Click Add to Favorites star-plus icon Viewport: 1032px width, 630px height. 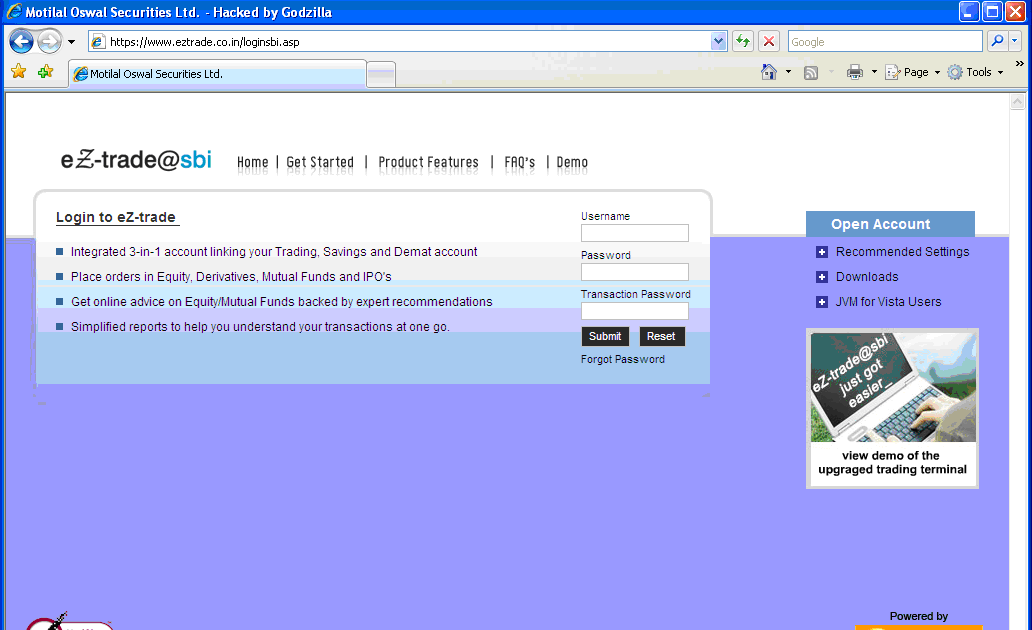click(45, 72)
